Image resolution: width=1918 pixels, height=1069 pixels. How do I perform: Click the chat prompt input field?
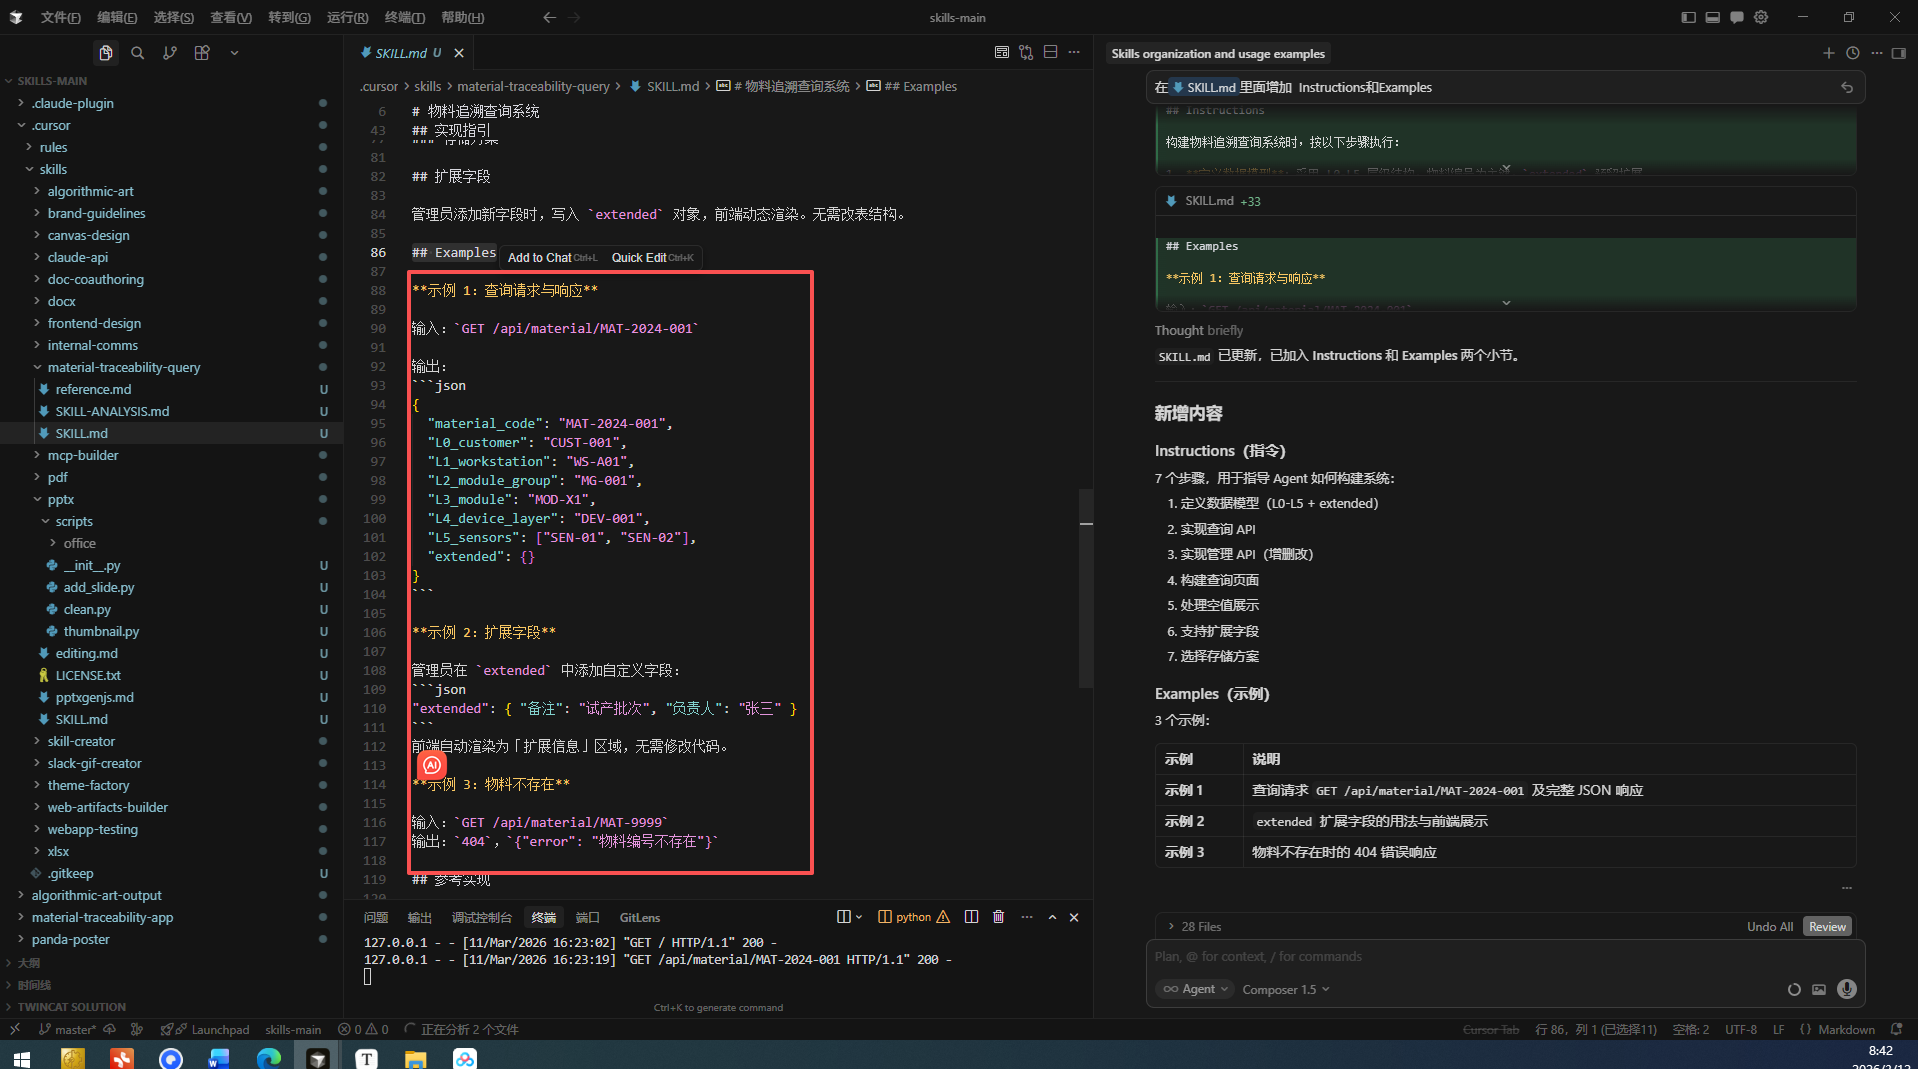tap(1505, 957)
